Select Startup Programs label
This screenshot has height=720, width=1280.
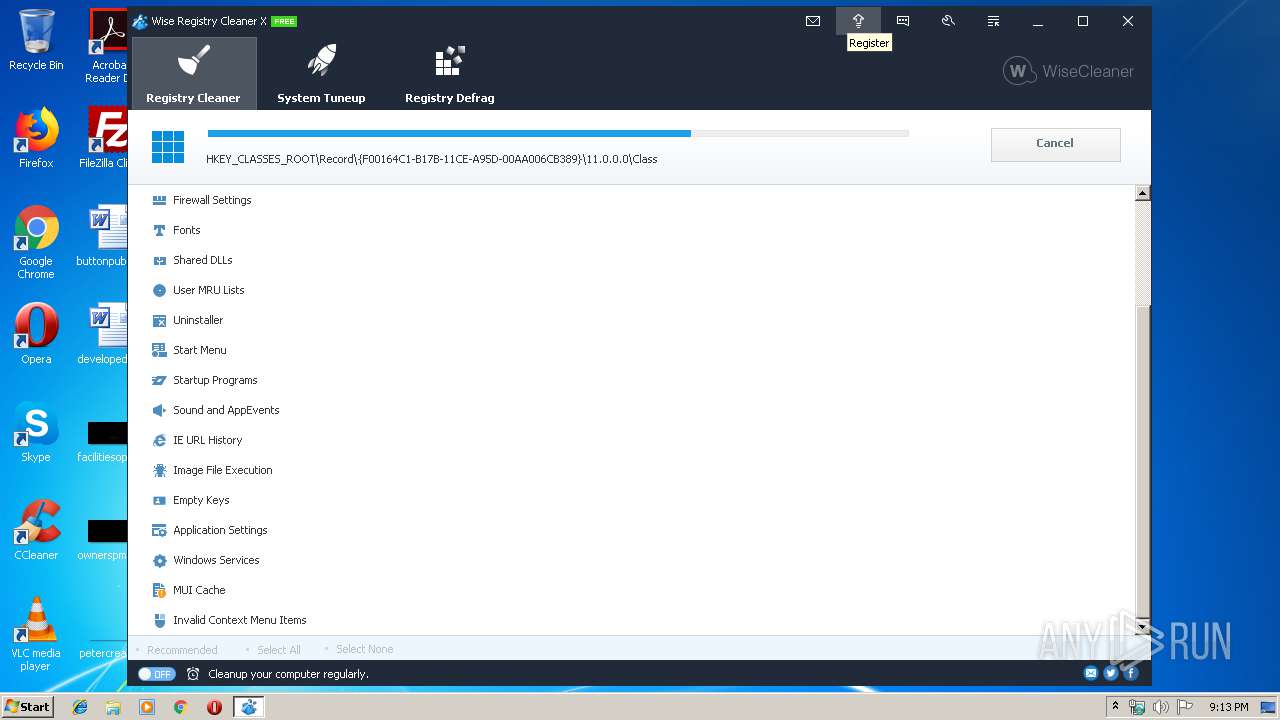tap(215, 380)
